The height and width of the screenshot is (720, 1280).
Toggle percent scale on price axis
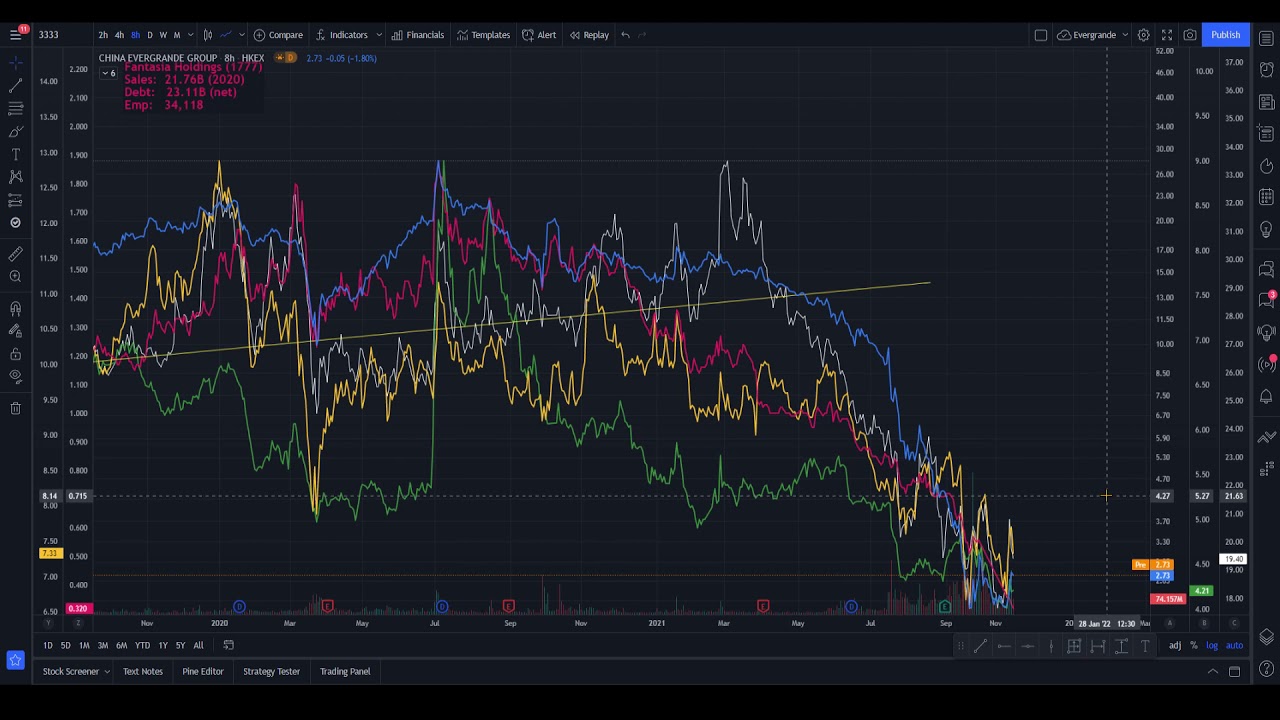[x=1193, y=646]
